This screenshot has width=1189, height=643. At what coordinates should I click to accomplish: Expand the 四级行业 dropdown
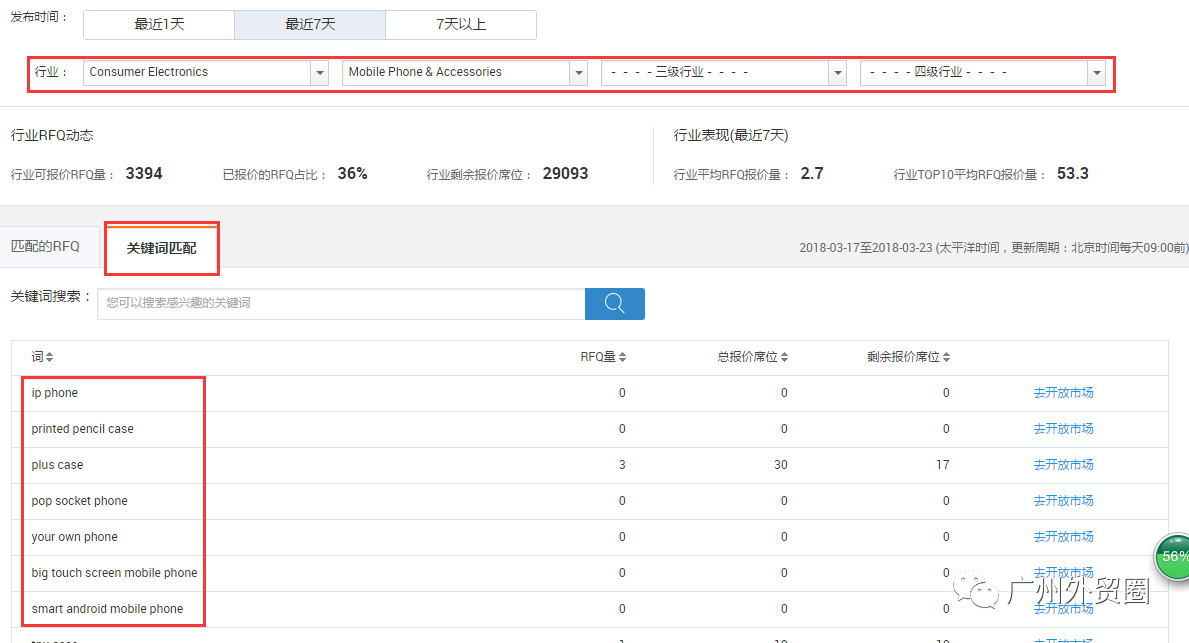point(983,72)
